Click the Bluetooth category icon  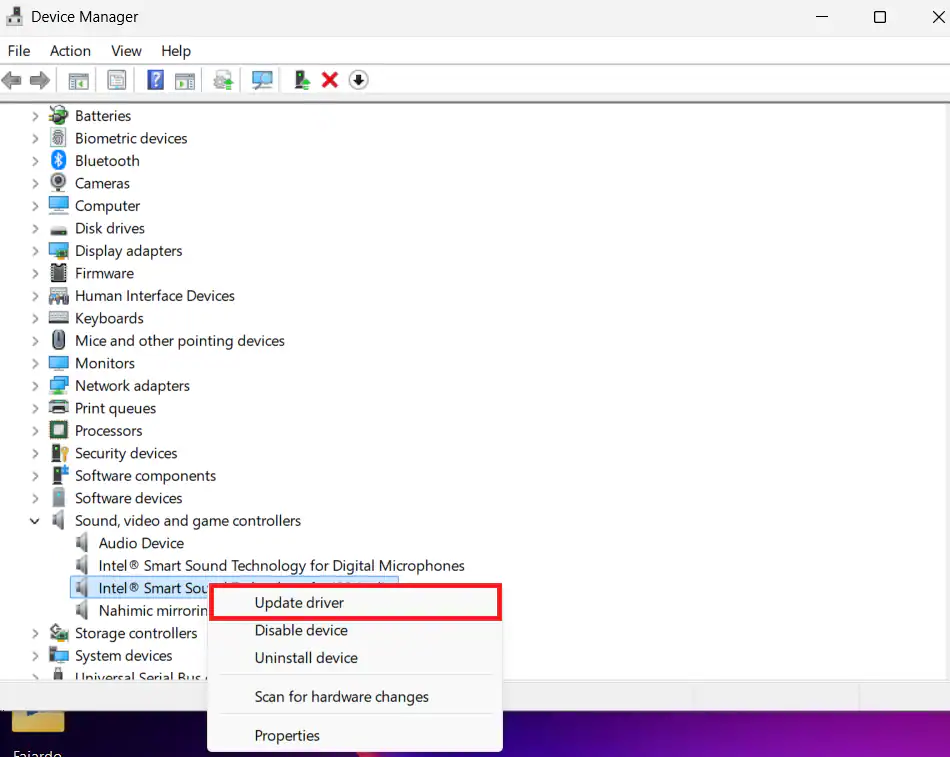58,161
